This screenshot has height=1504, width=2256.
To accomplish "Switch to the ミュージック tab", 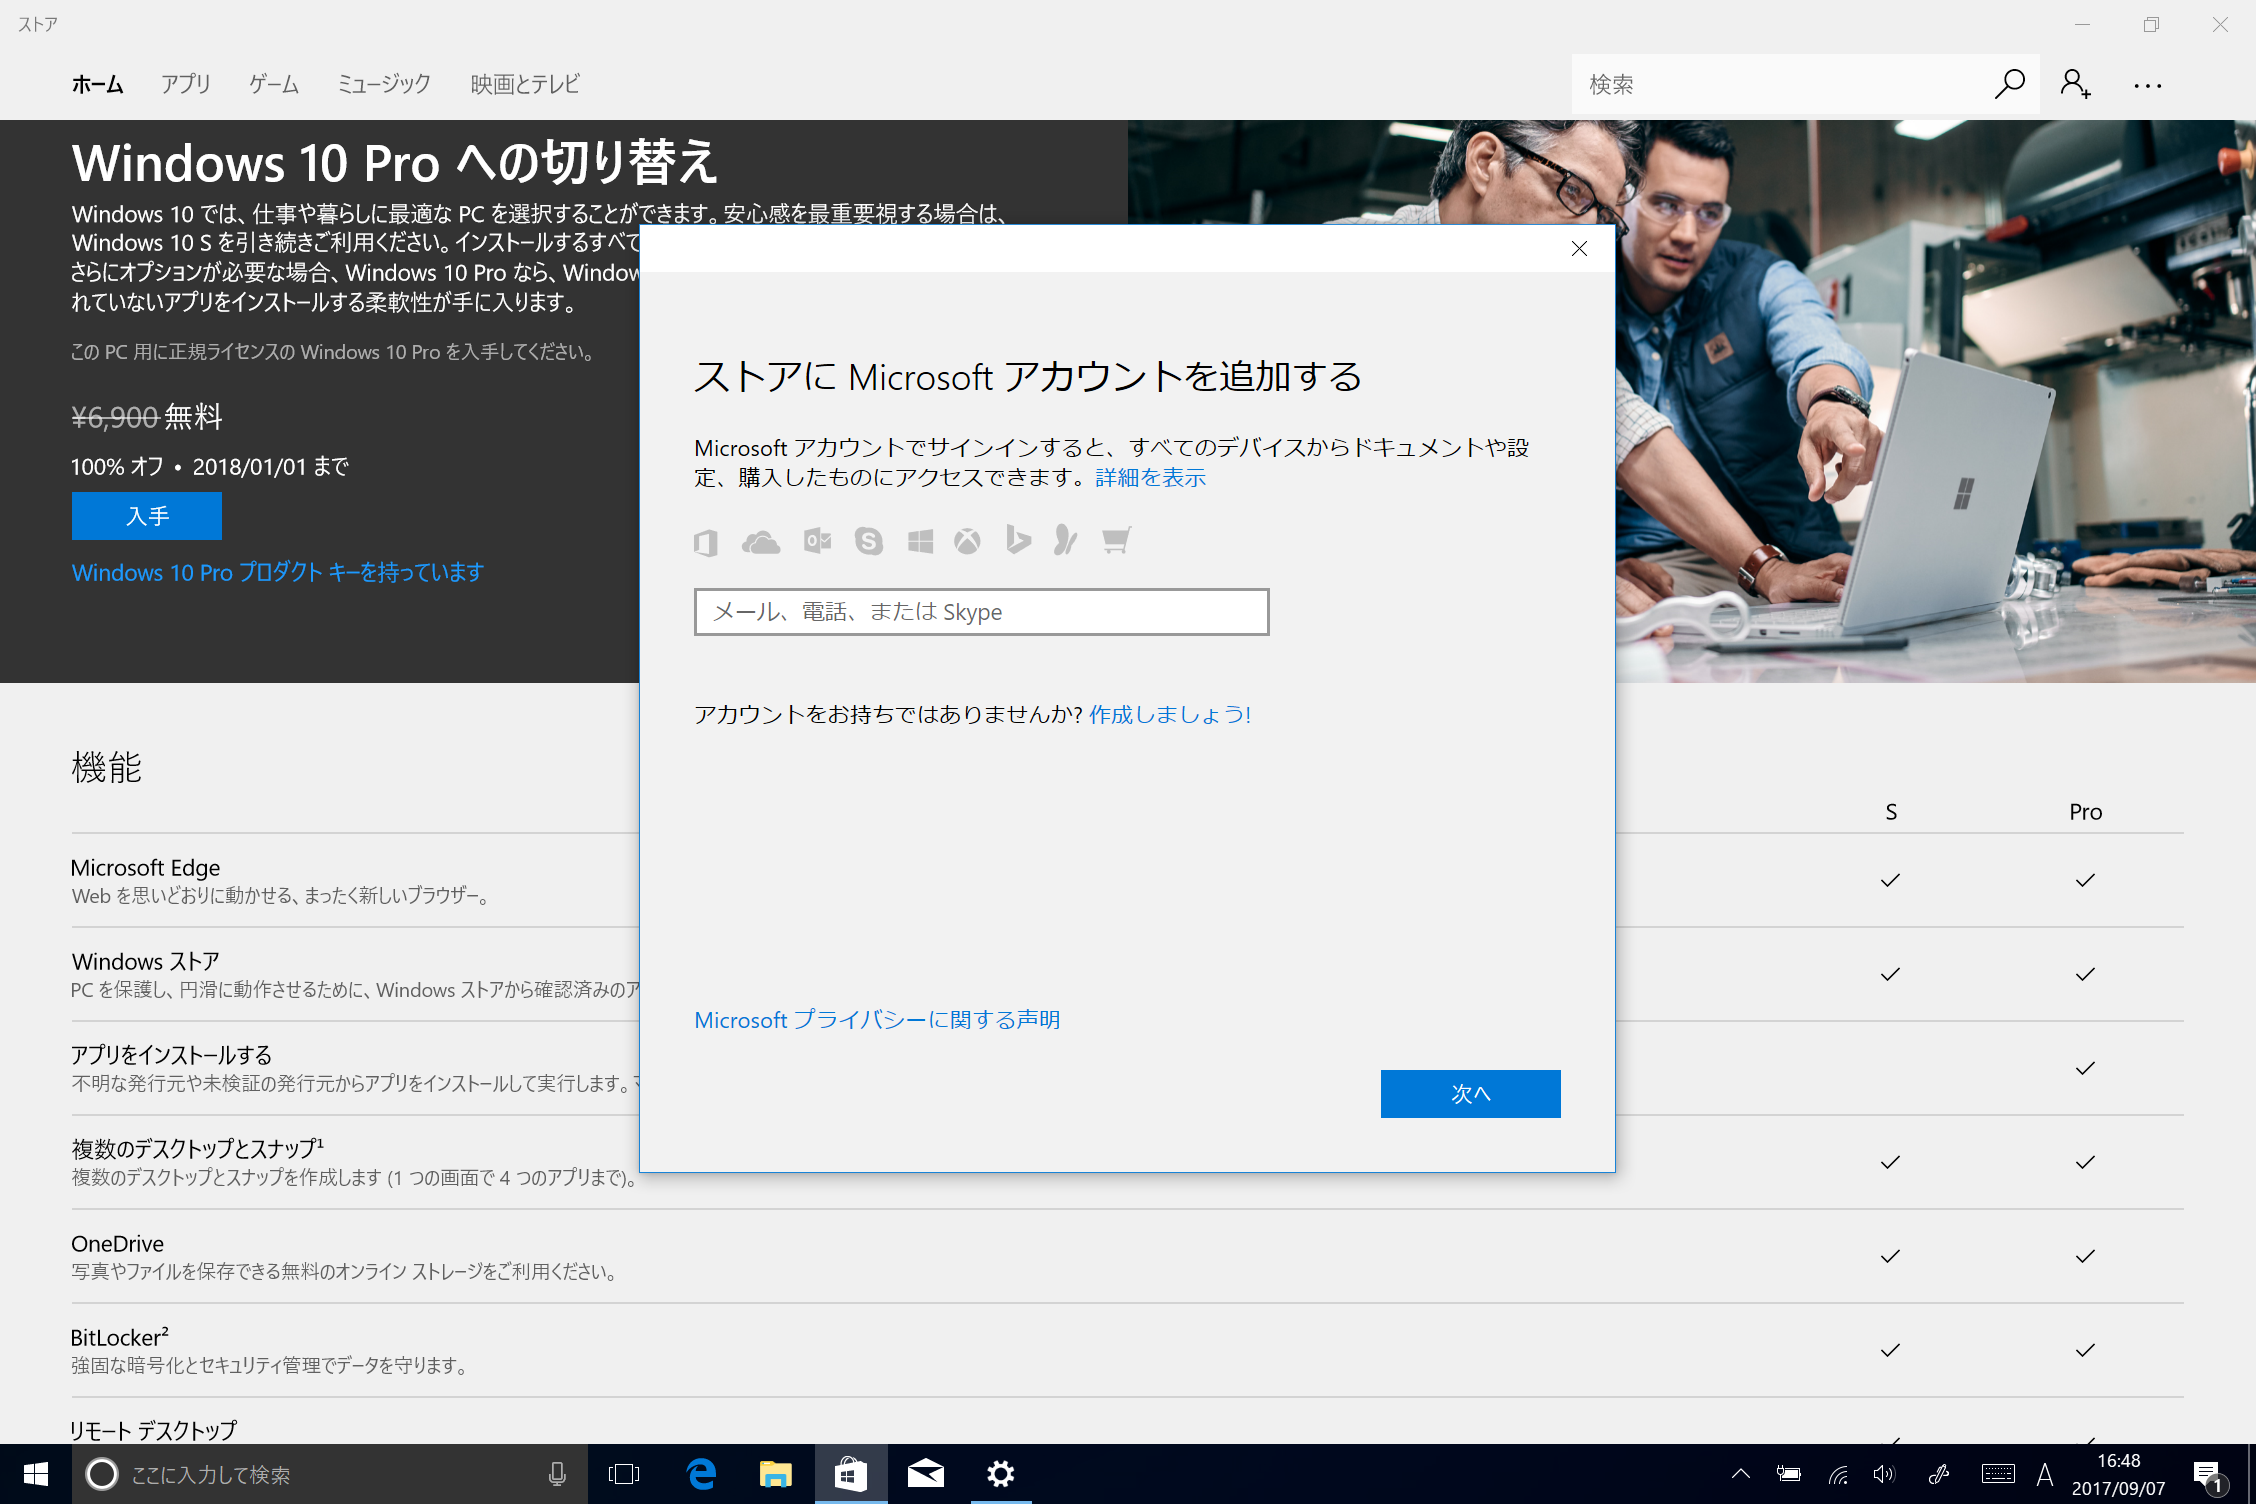I will (x=383, y=84).
